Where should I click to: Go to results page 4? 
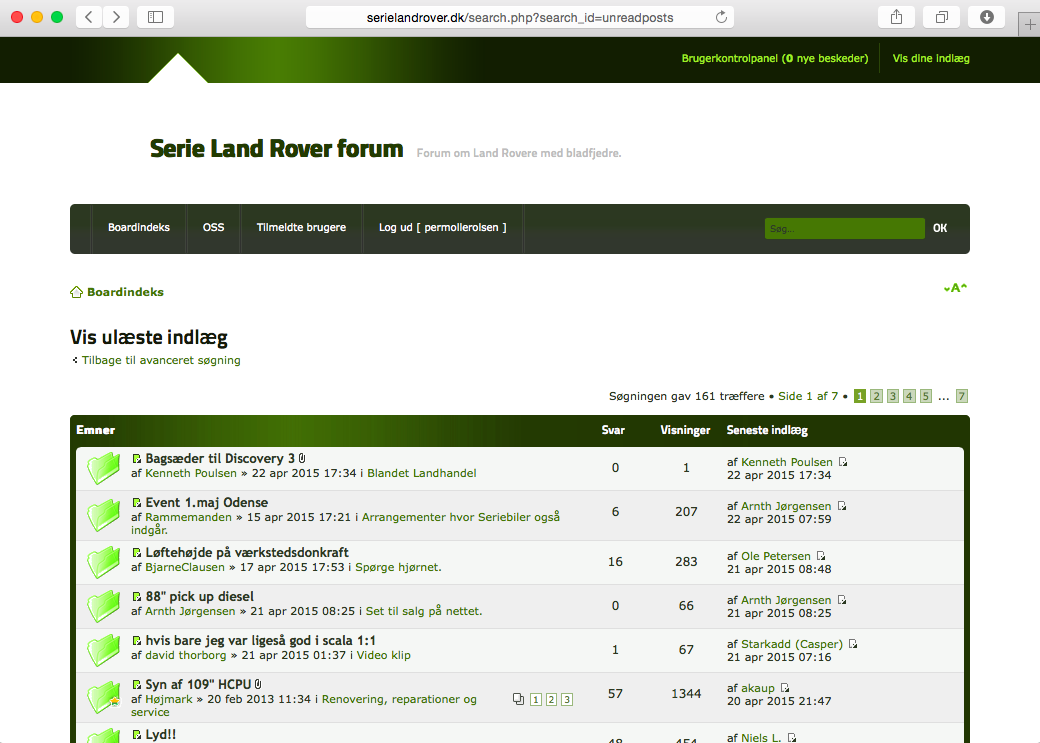click(x=909, y=396)
